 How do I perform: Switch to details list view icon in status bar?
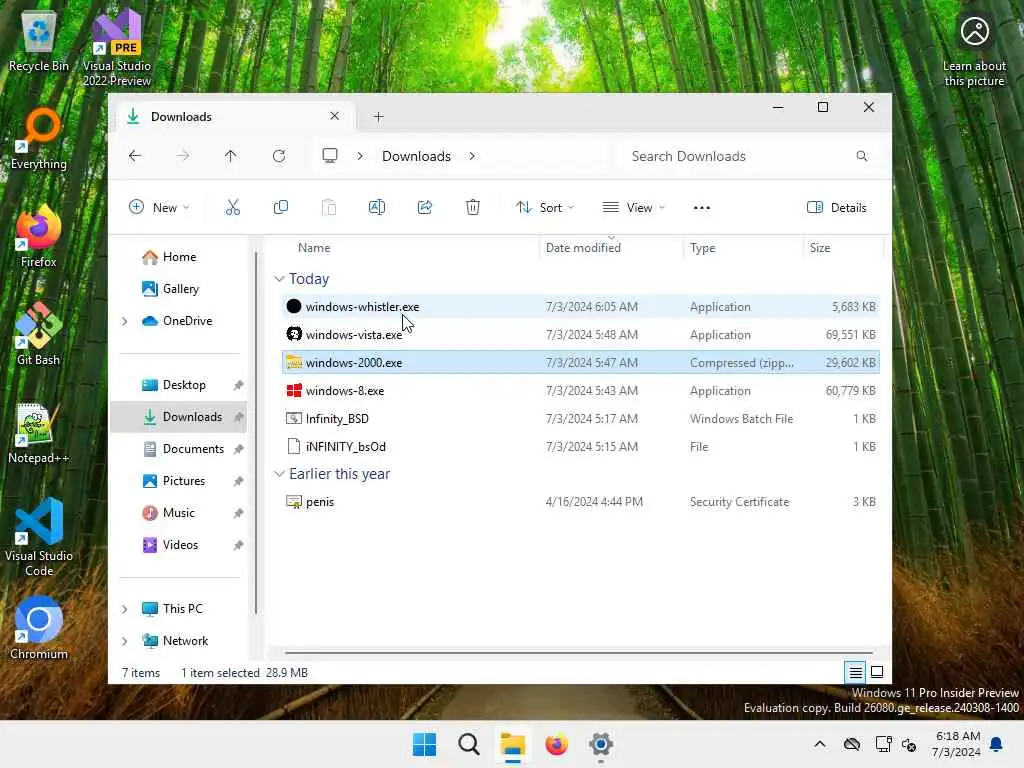[x=855, y=672]
